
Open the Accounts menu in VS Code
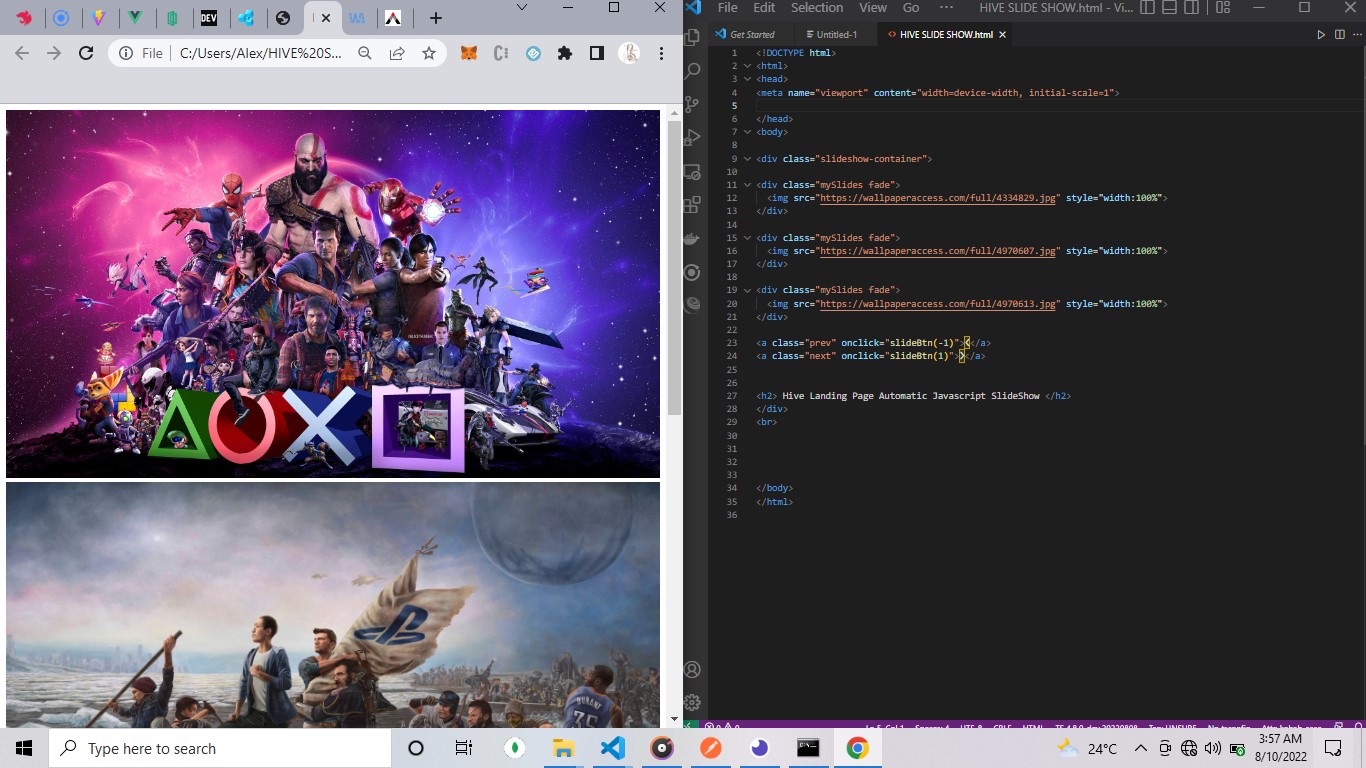click(x=692, y=669)
